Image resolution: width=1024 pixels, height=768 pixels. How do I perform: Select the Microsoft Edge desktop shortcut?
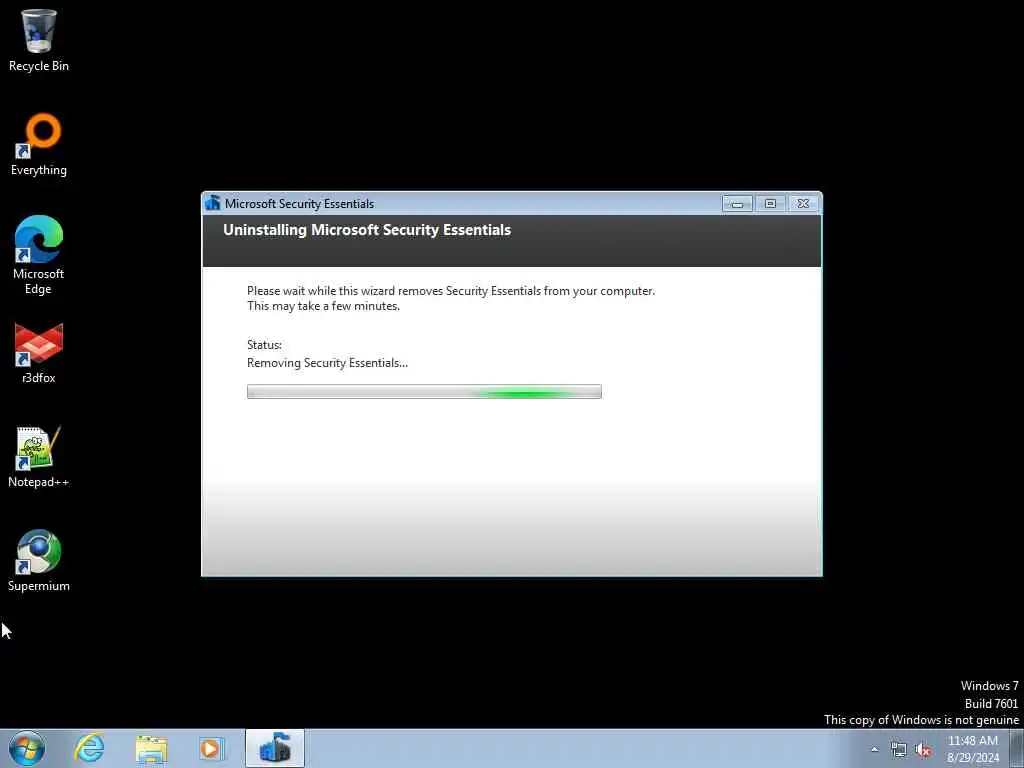click(x=39, y=255)
